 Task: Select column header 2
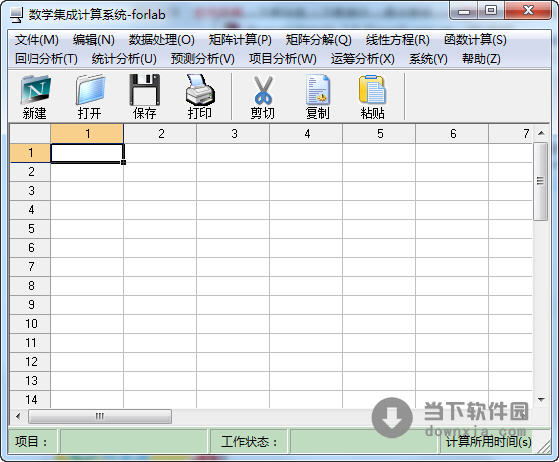click(x=160, y=134)
